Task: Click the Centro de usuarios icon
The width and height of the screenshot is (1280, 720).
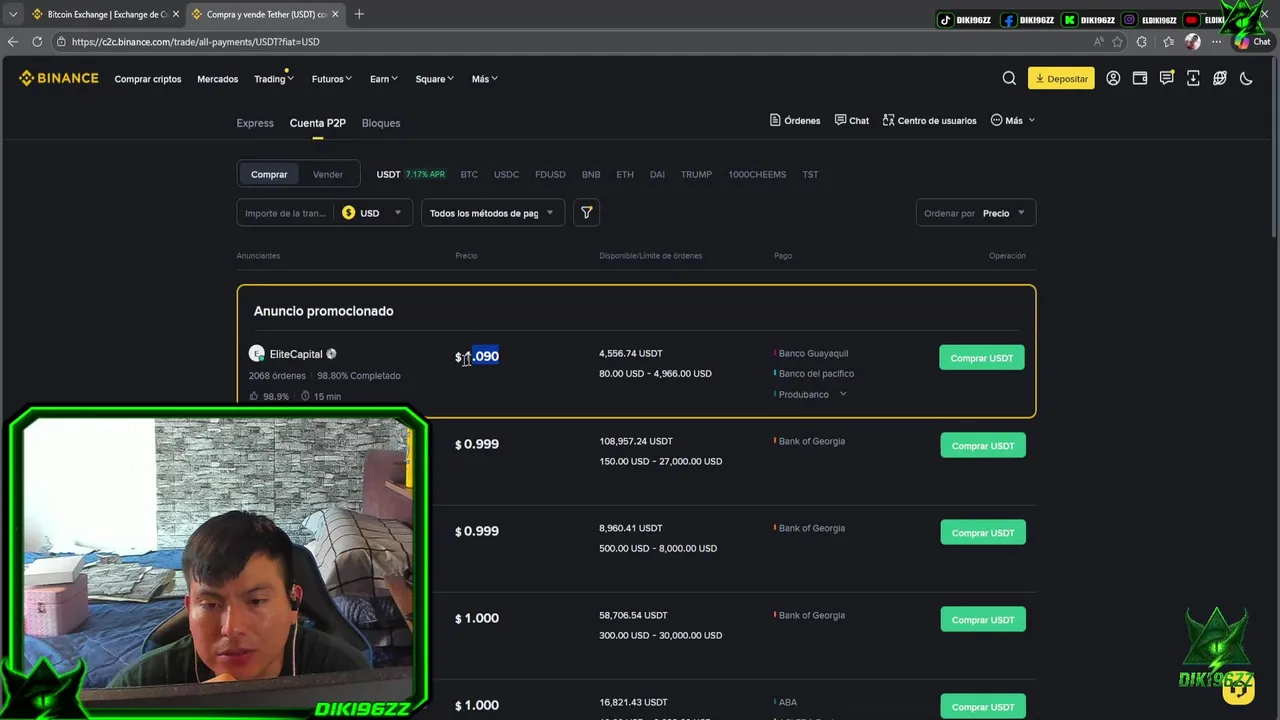Action: [888, 120]
